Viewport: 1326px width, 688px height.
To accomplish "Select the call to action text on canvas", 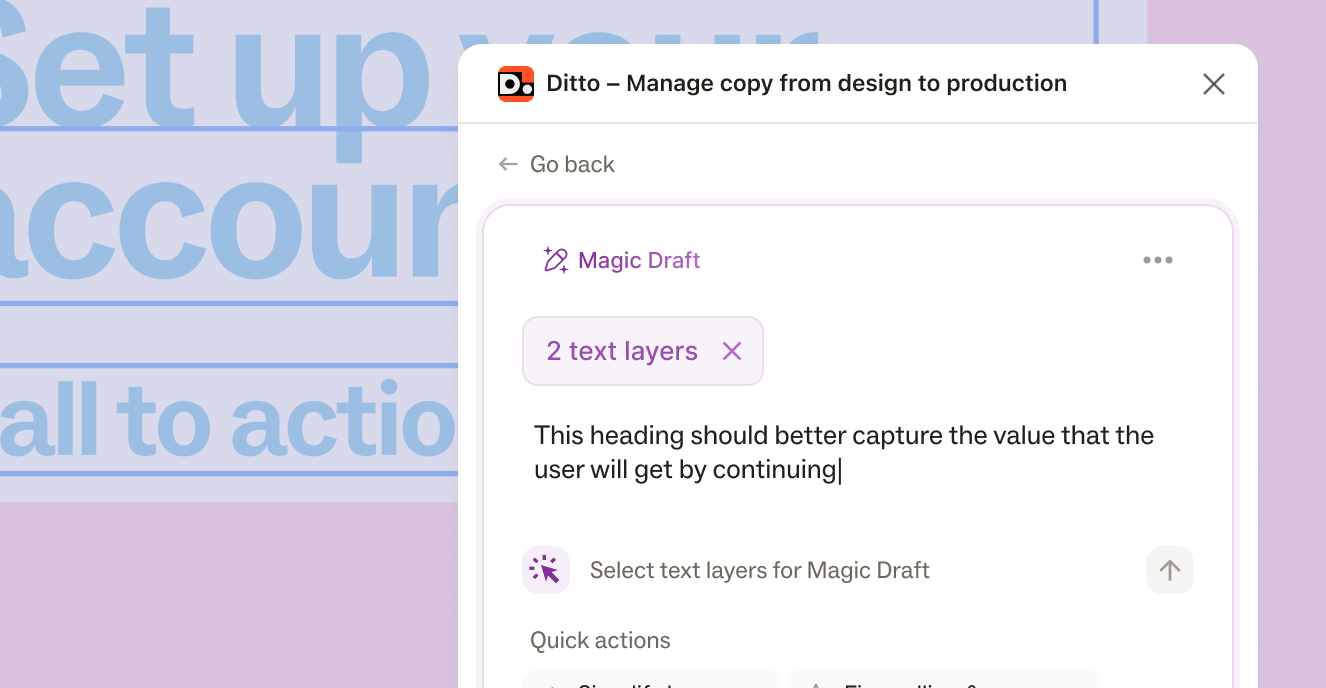I will pos(228,421).
